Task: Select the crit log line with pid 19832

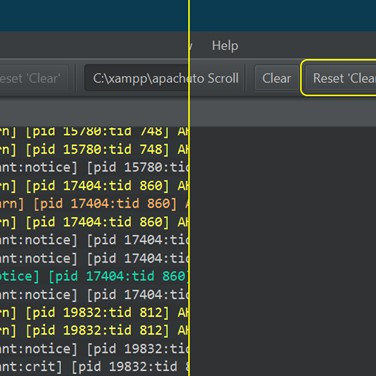Action: (94, 367)
